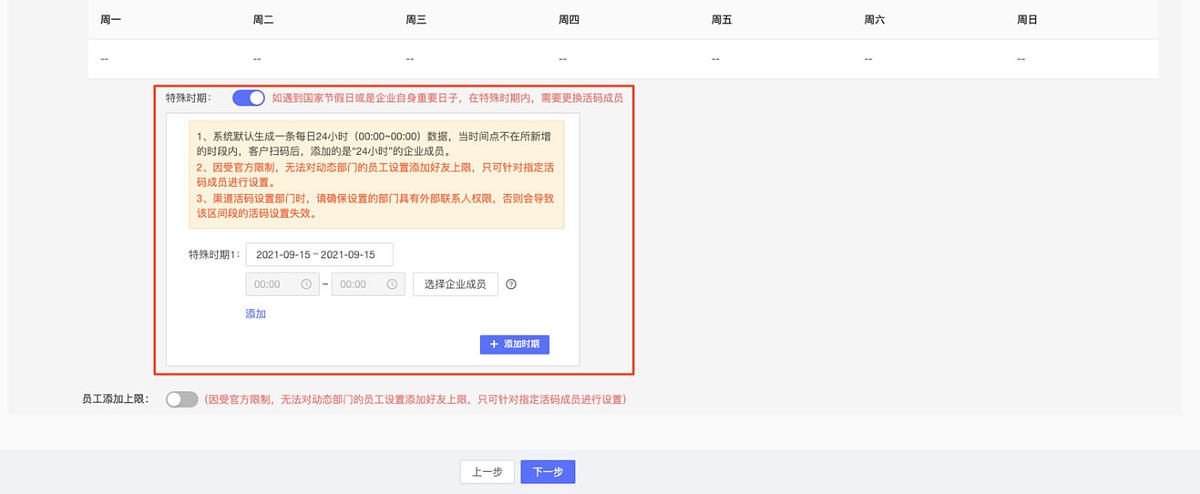This screenshot has width=1200, height=494.
Task: Proceed with 下一步 button
Action: [x=548, y=472]
